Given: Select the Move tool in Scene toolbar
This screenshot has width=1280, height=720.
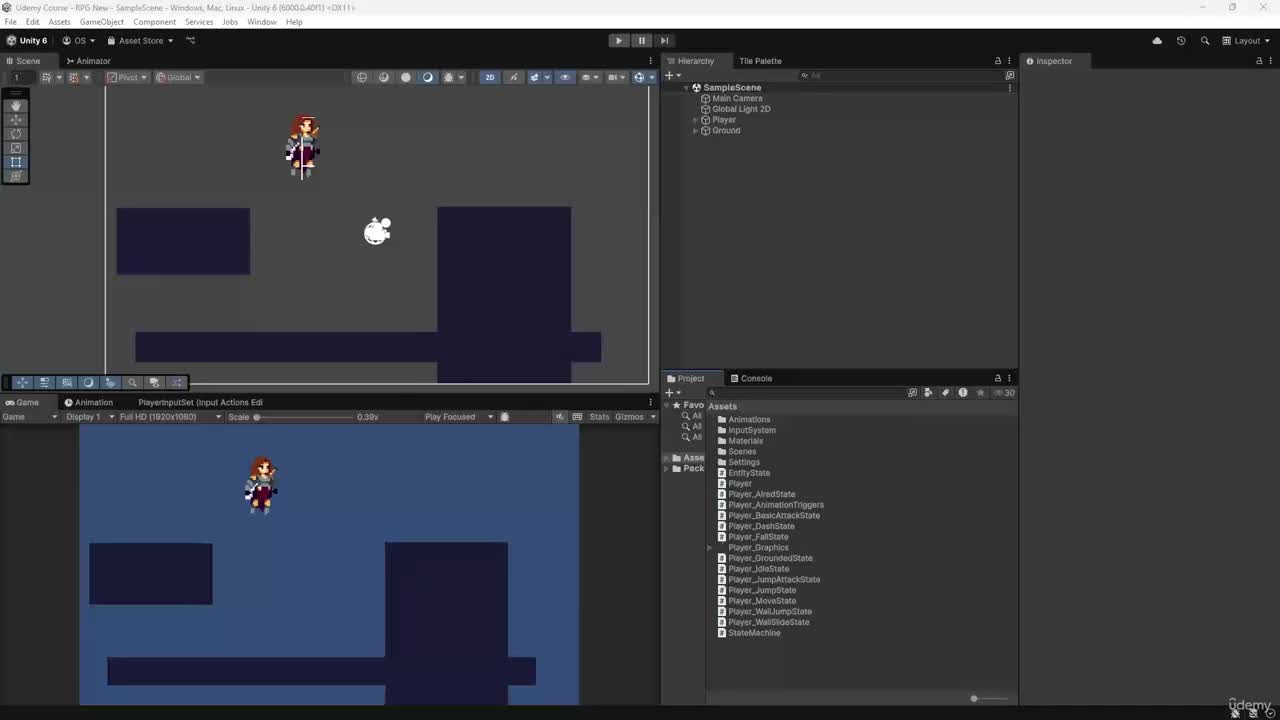Looking at the screenshot, I should pos(16,119).
